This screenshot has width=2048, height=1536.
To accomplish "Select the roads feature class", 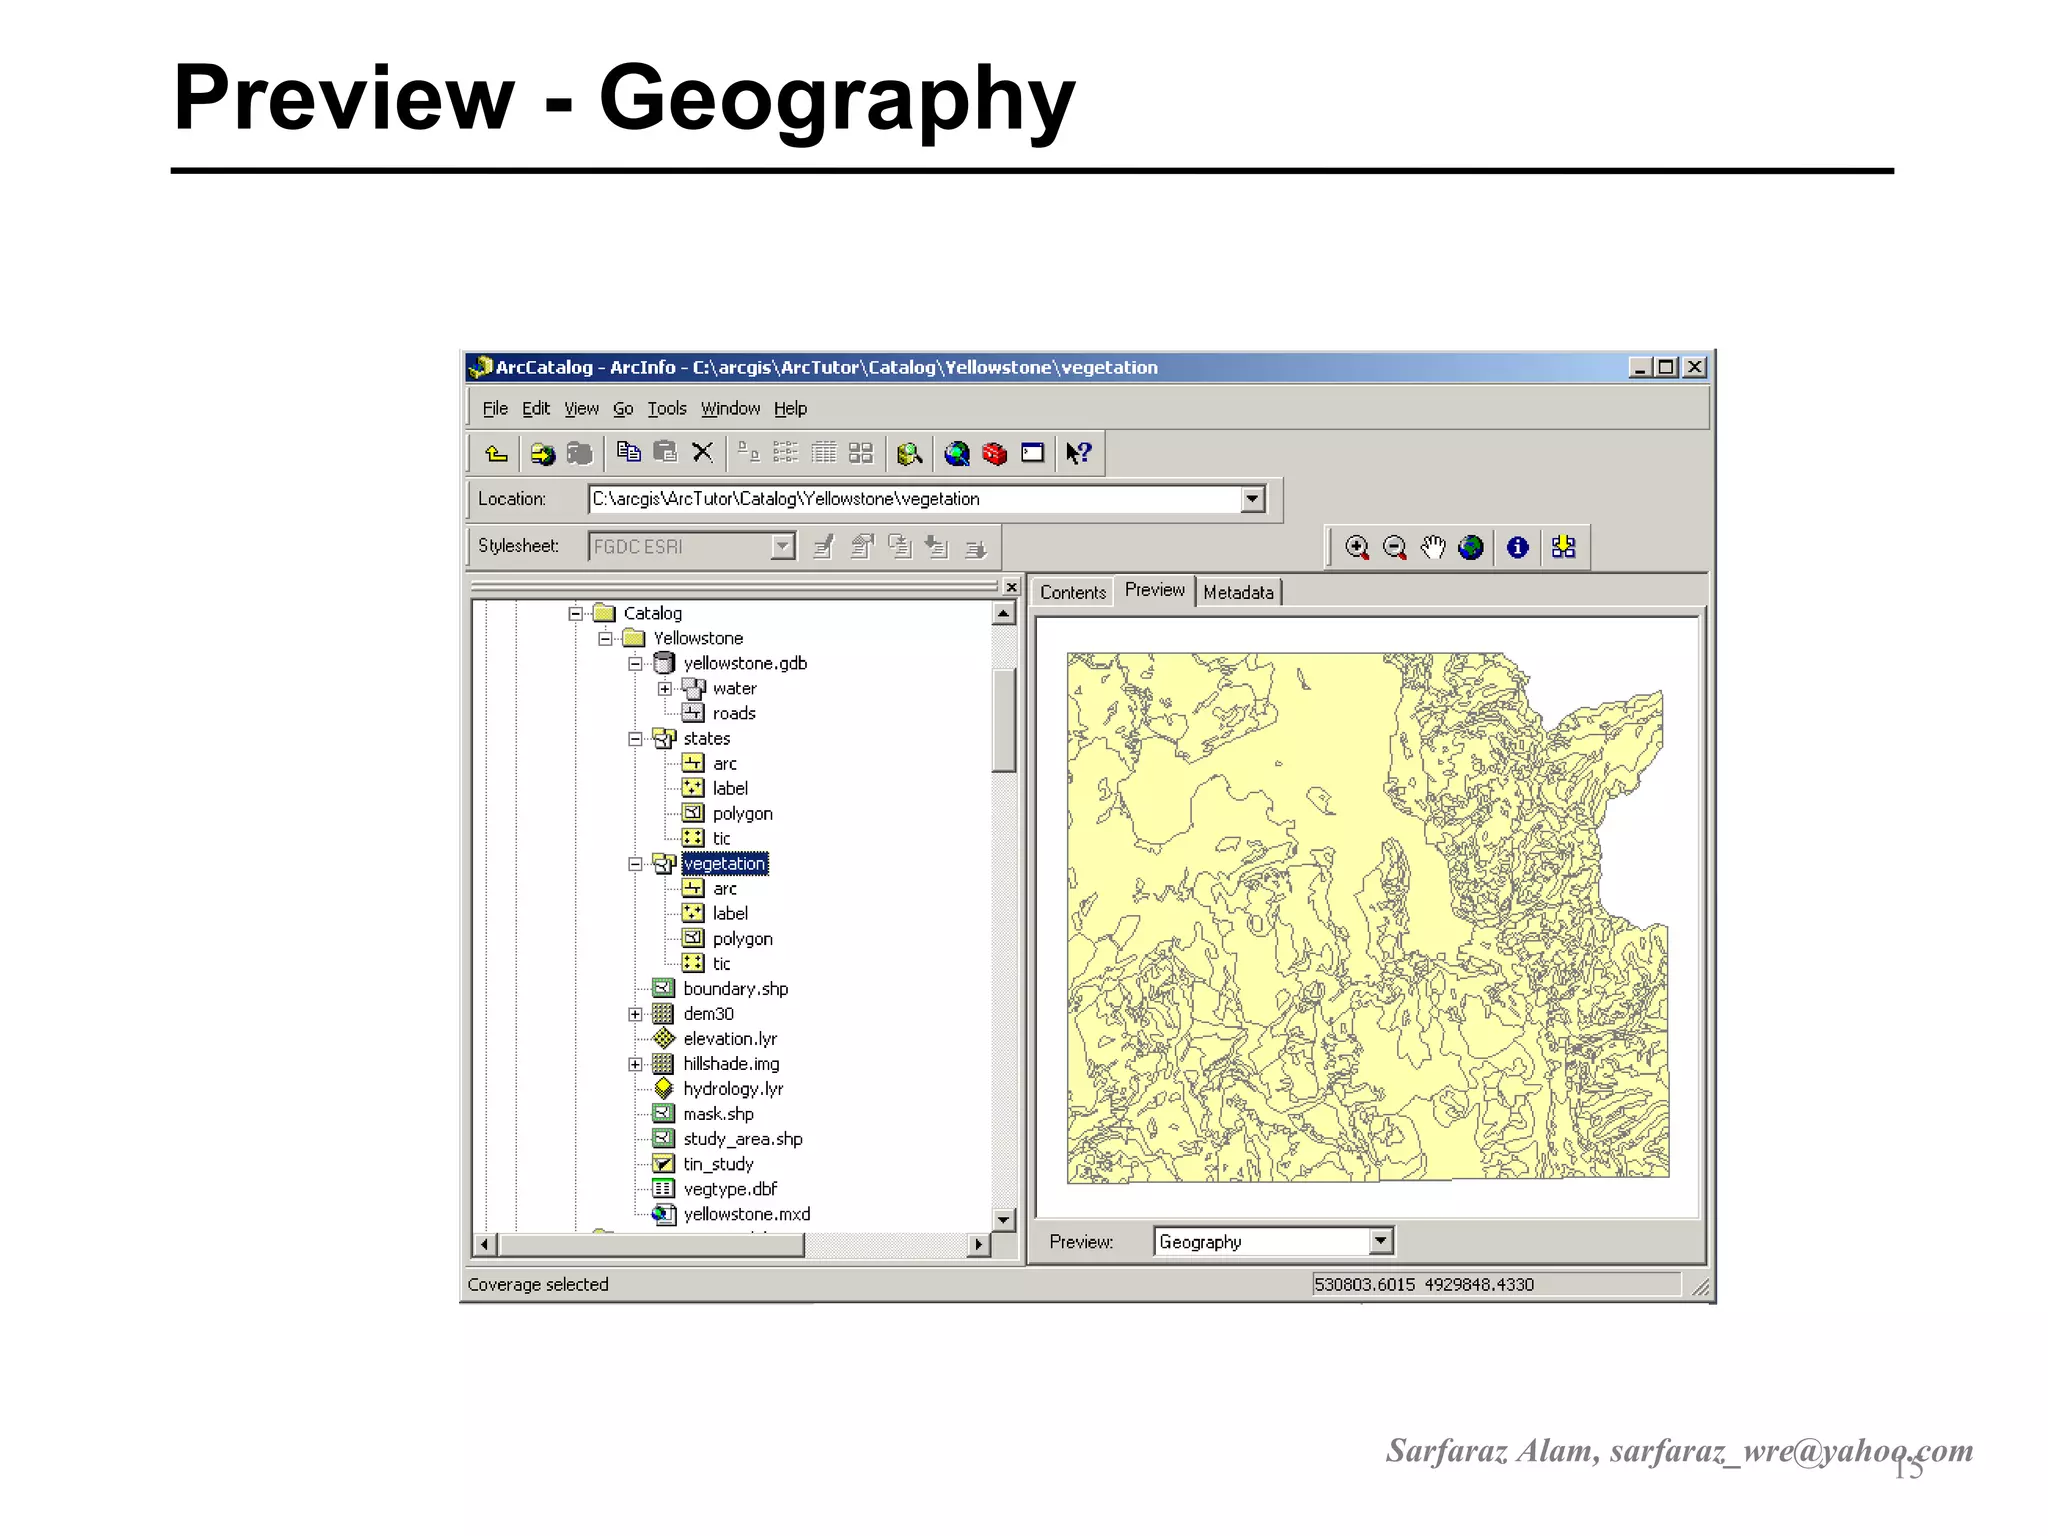I will [x=734, y=713].
